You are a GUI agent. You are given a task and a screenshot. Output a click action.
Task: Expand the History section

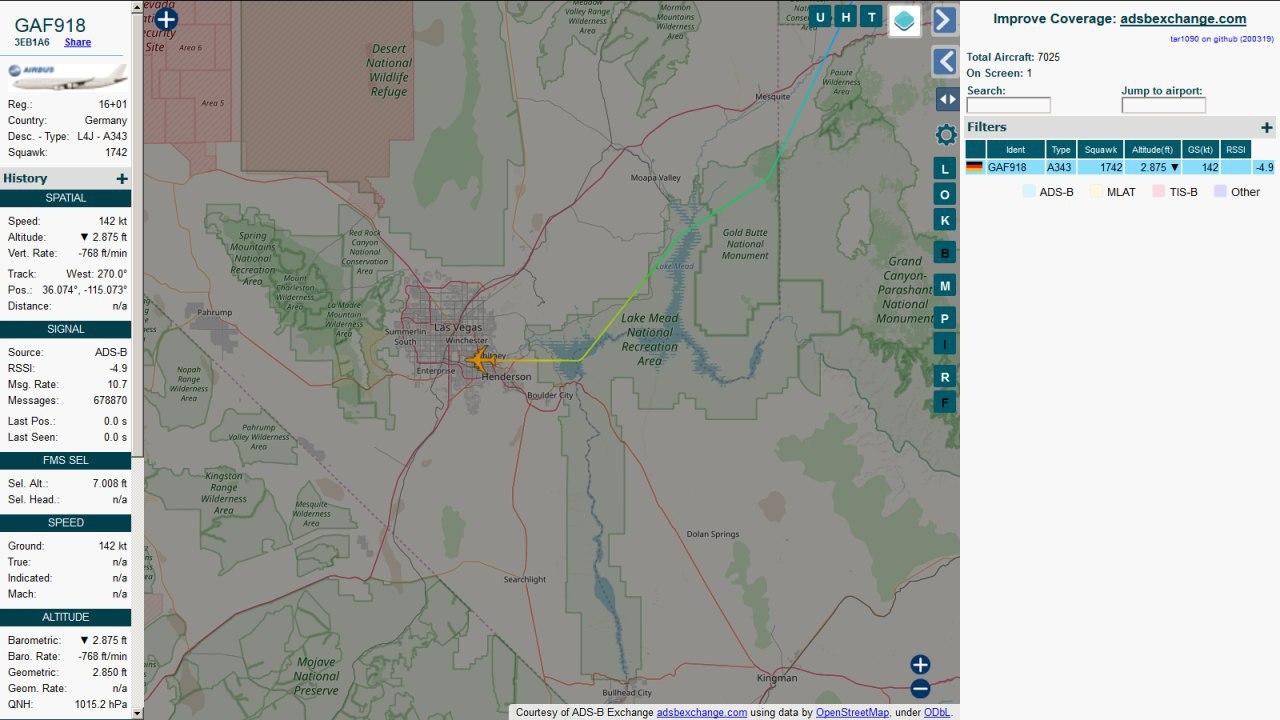pyautogui.click(x=122, y=179)
